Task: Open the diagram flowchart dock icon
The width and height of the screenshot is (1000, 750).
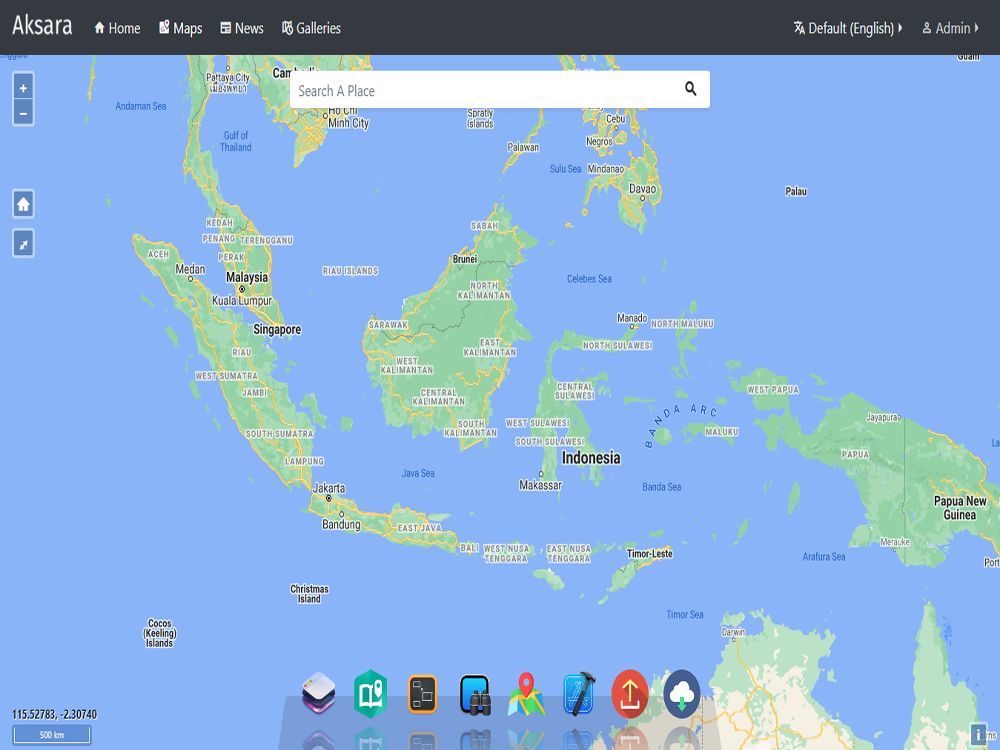Action: click(x=422, y=694)
